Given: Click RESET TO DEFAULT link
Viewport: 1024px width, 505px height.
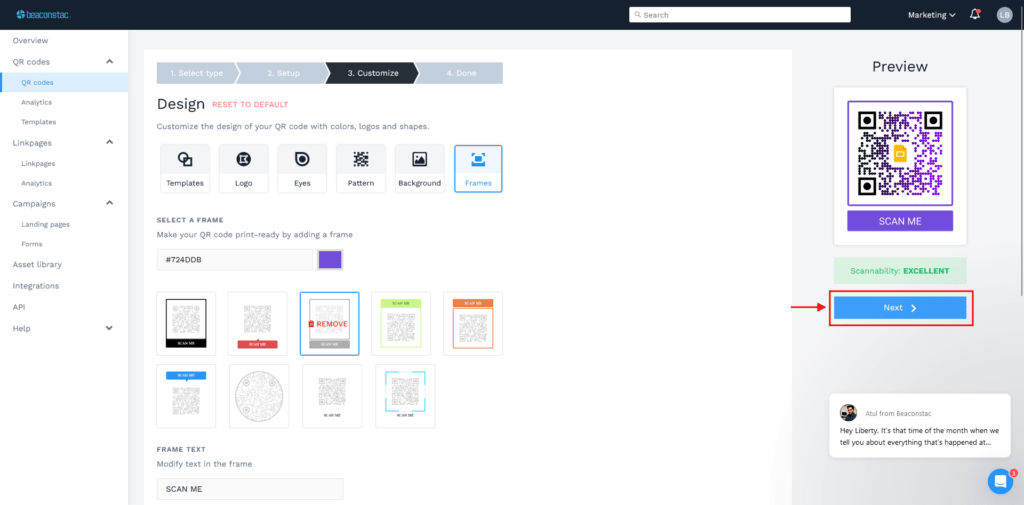Looking at the screenshot, I should (250, 105).
